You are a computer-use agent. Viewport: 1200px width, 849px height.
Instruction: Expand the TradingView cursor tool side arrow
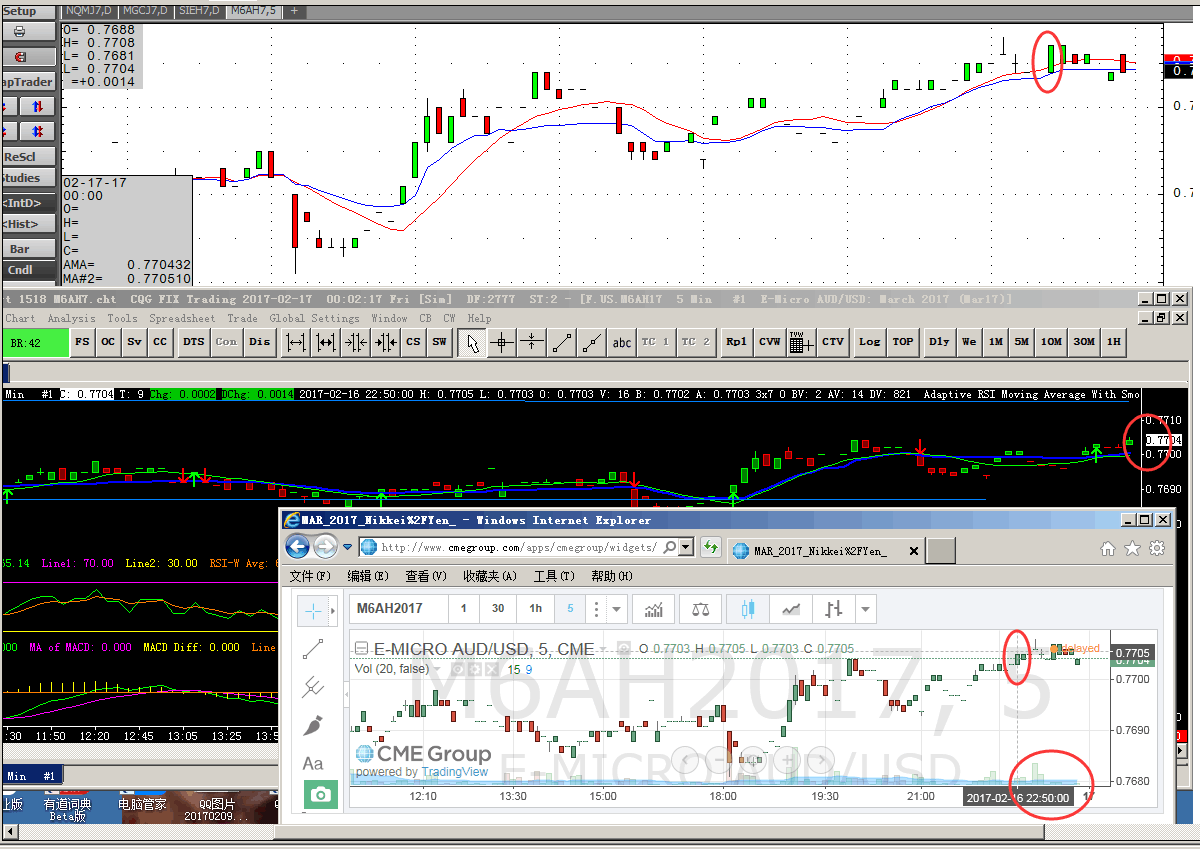(x=334, y=609)
